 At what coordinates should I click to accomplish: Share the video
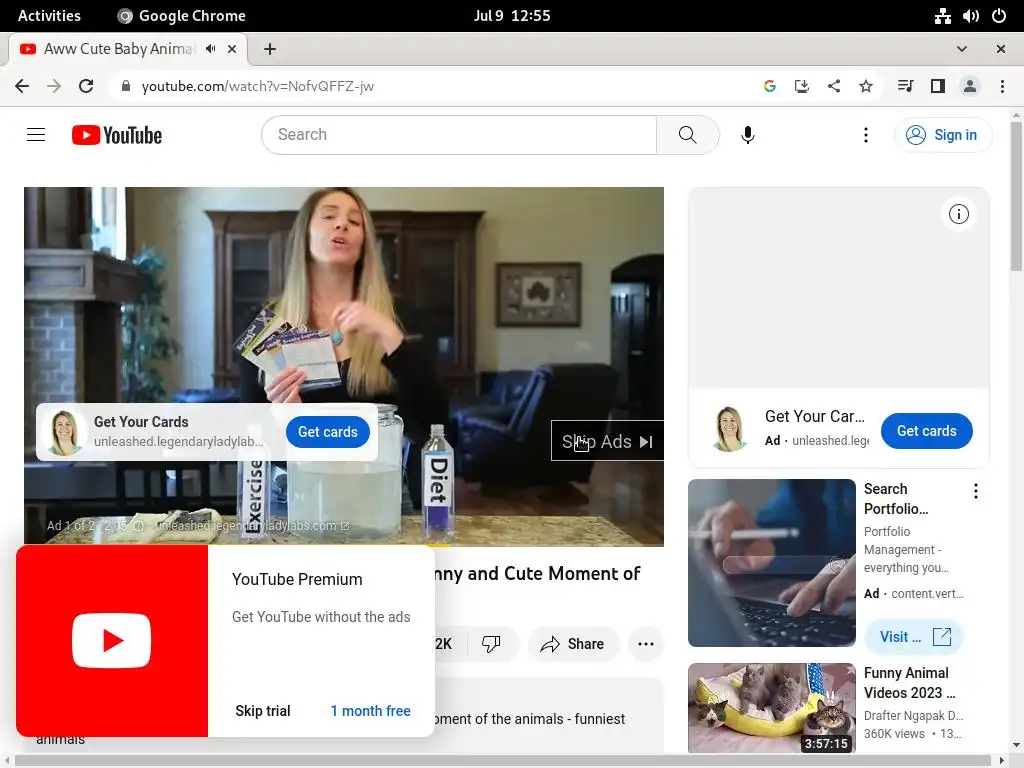point(572,644)
